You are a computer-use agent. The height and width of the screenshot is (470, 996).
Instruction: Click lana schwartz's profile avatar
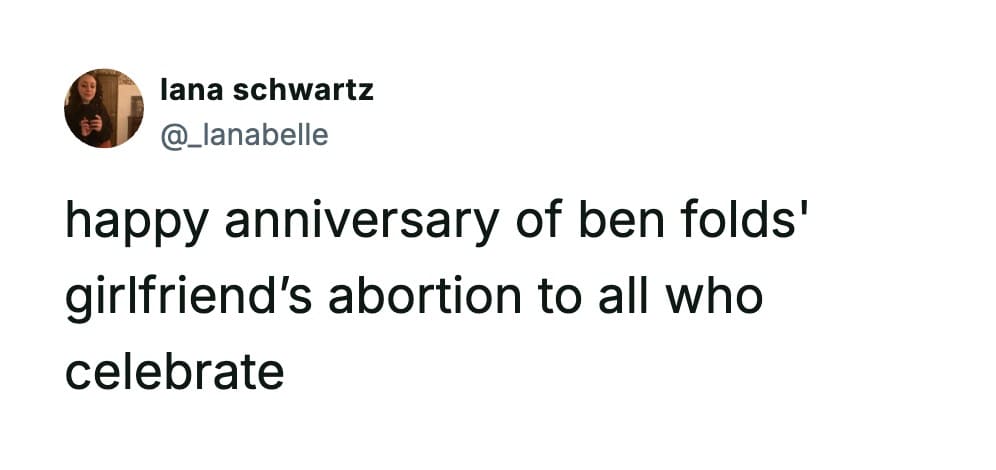pyautogui.click(x=103, y=108)
